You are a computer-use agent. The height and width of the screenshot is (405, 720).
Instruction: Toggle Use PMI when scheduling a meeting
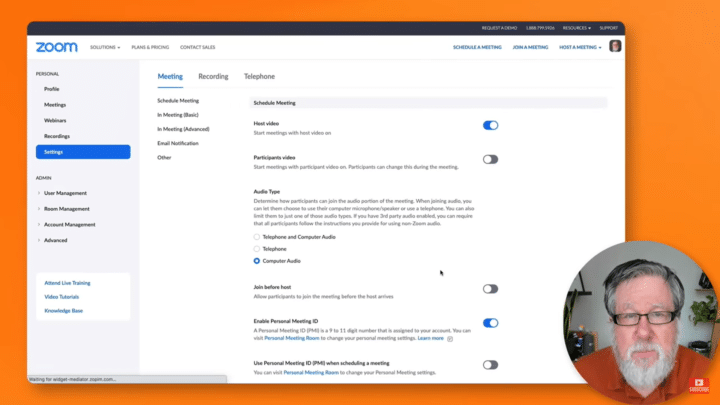click(490, 365)
